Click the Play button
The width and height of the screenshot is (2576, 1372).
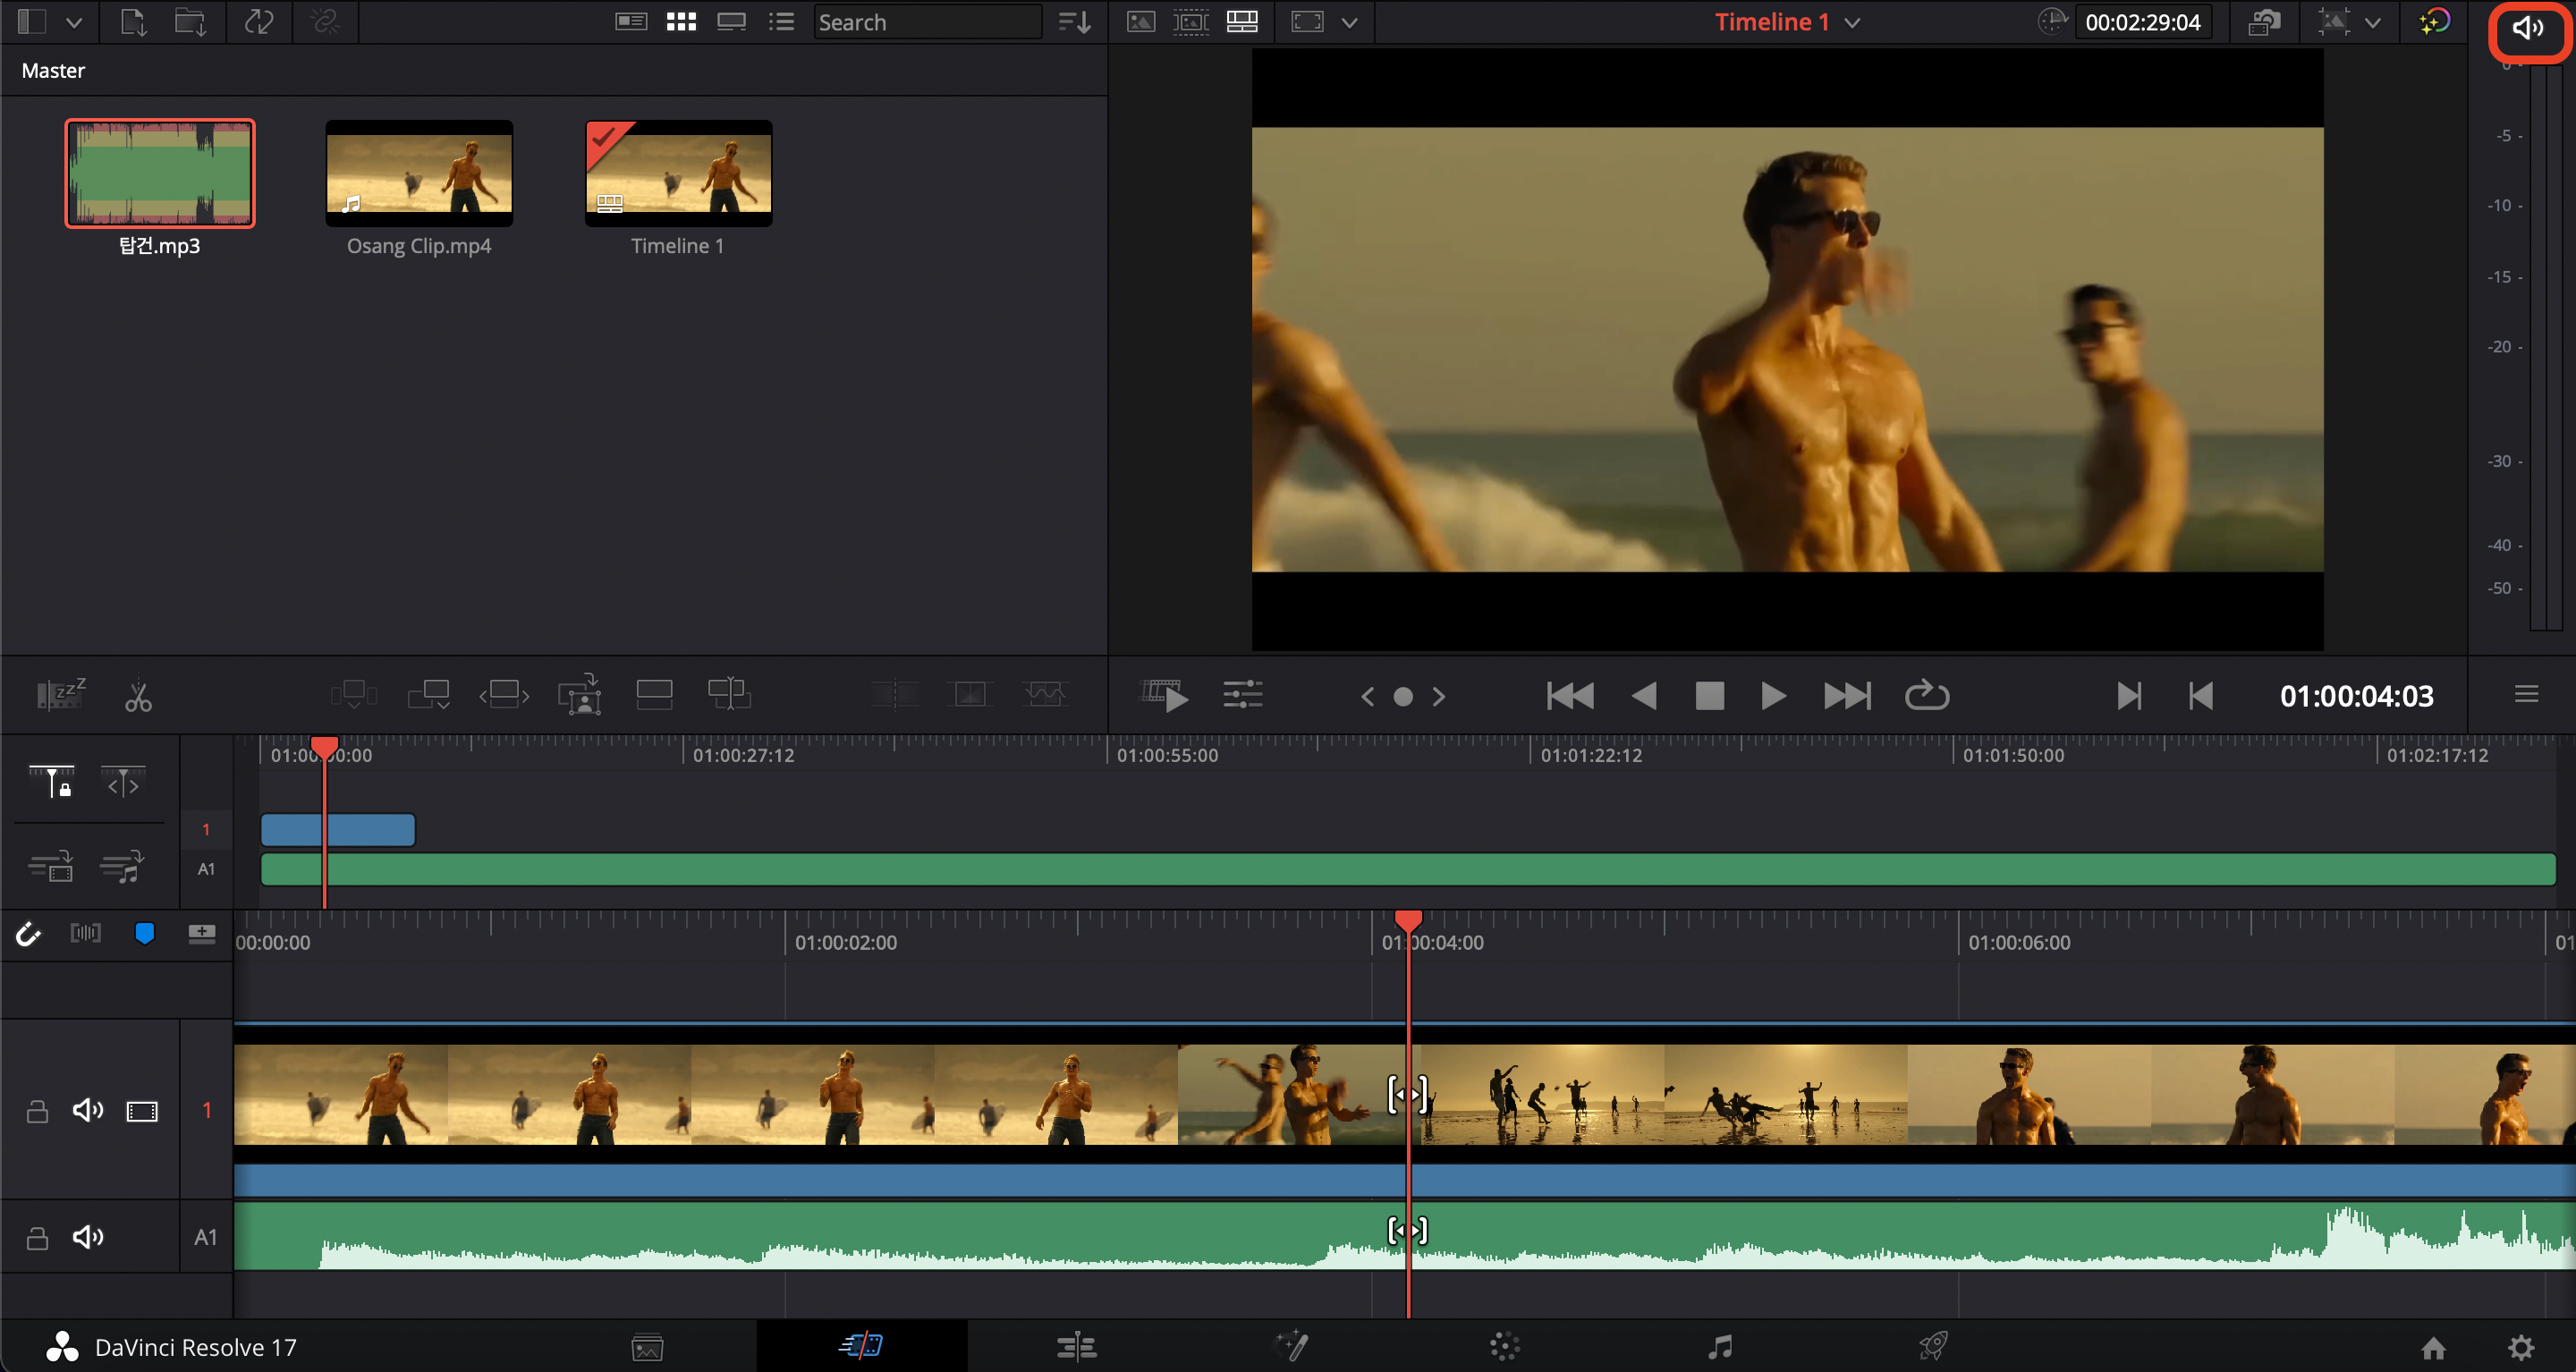1773,695
